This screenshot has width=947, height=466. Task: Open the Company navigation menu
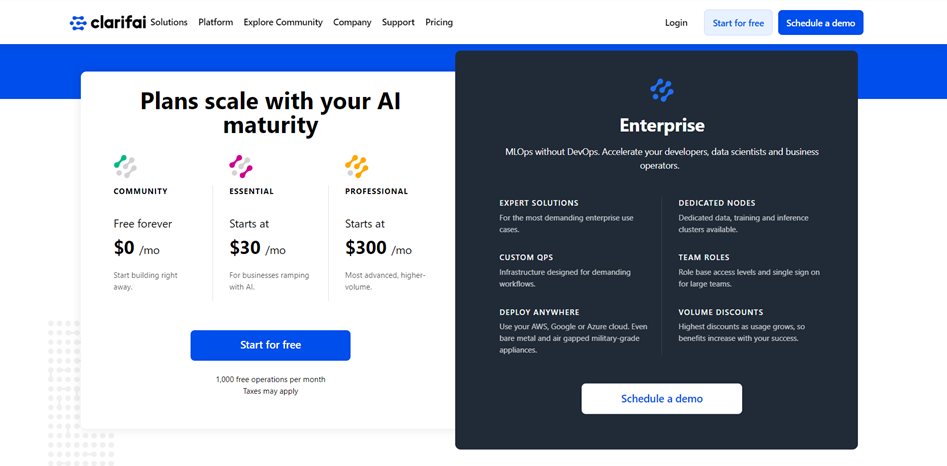[352, 22]
